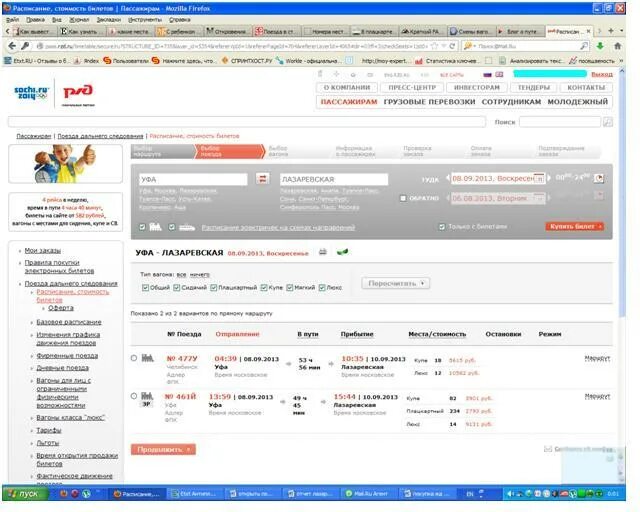Screen dimensions: 640x512
Task: Open ГРУЗОВЫЕ ПЕРЕВОЗКИ section
Action: (x=429, y=102)
